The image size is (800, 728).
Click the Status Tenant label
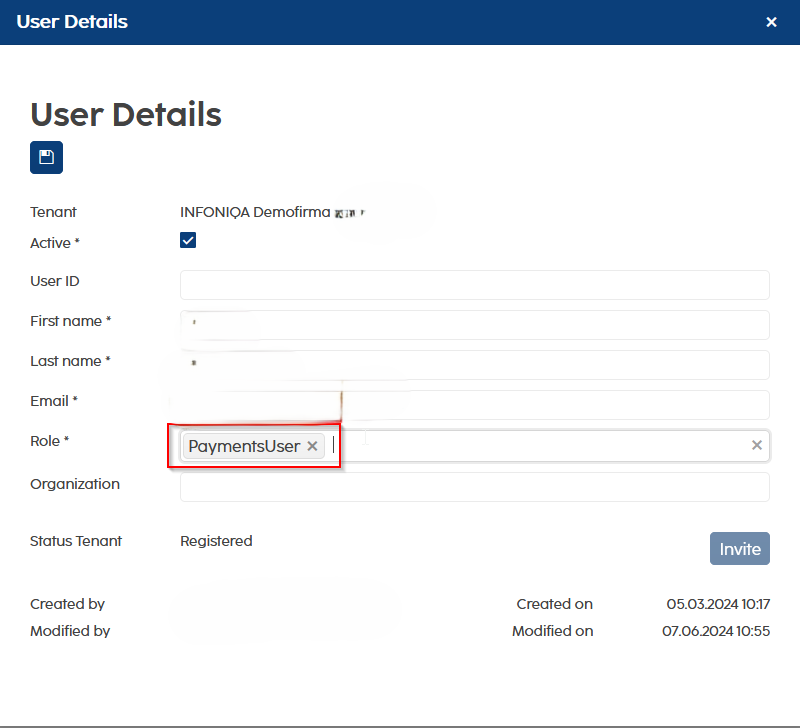point(76,541)
